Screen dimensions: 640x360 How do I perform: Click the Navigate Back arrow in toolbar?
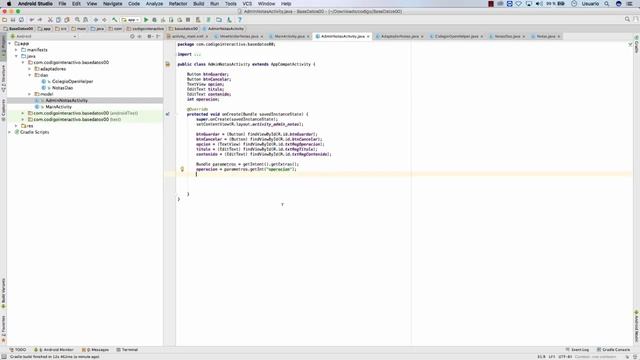[x=96, y=20]
